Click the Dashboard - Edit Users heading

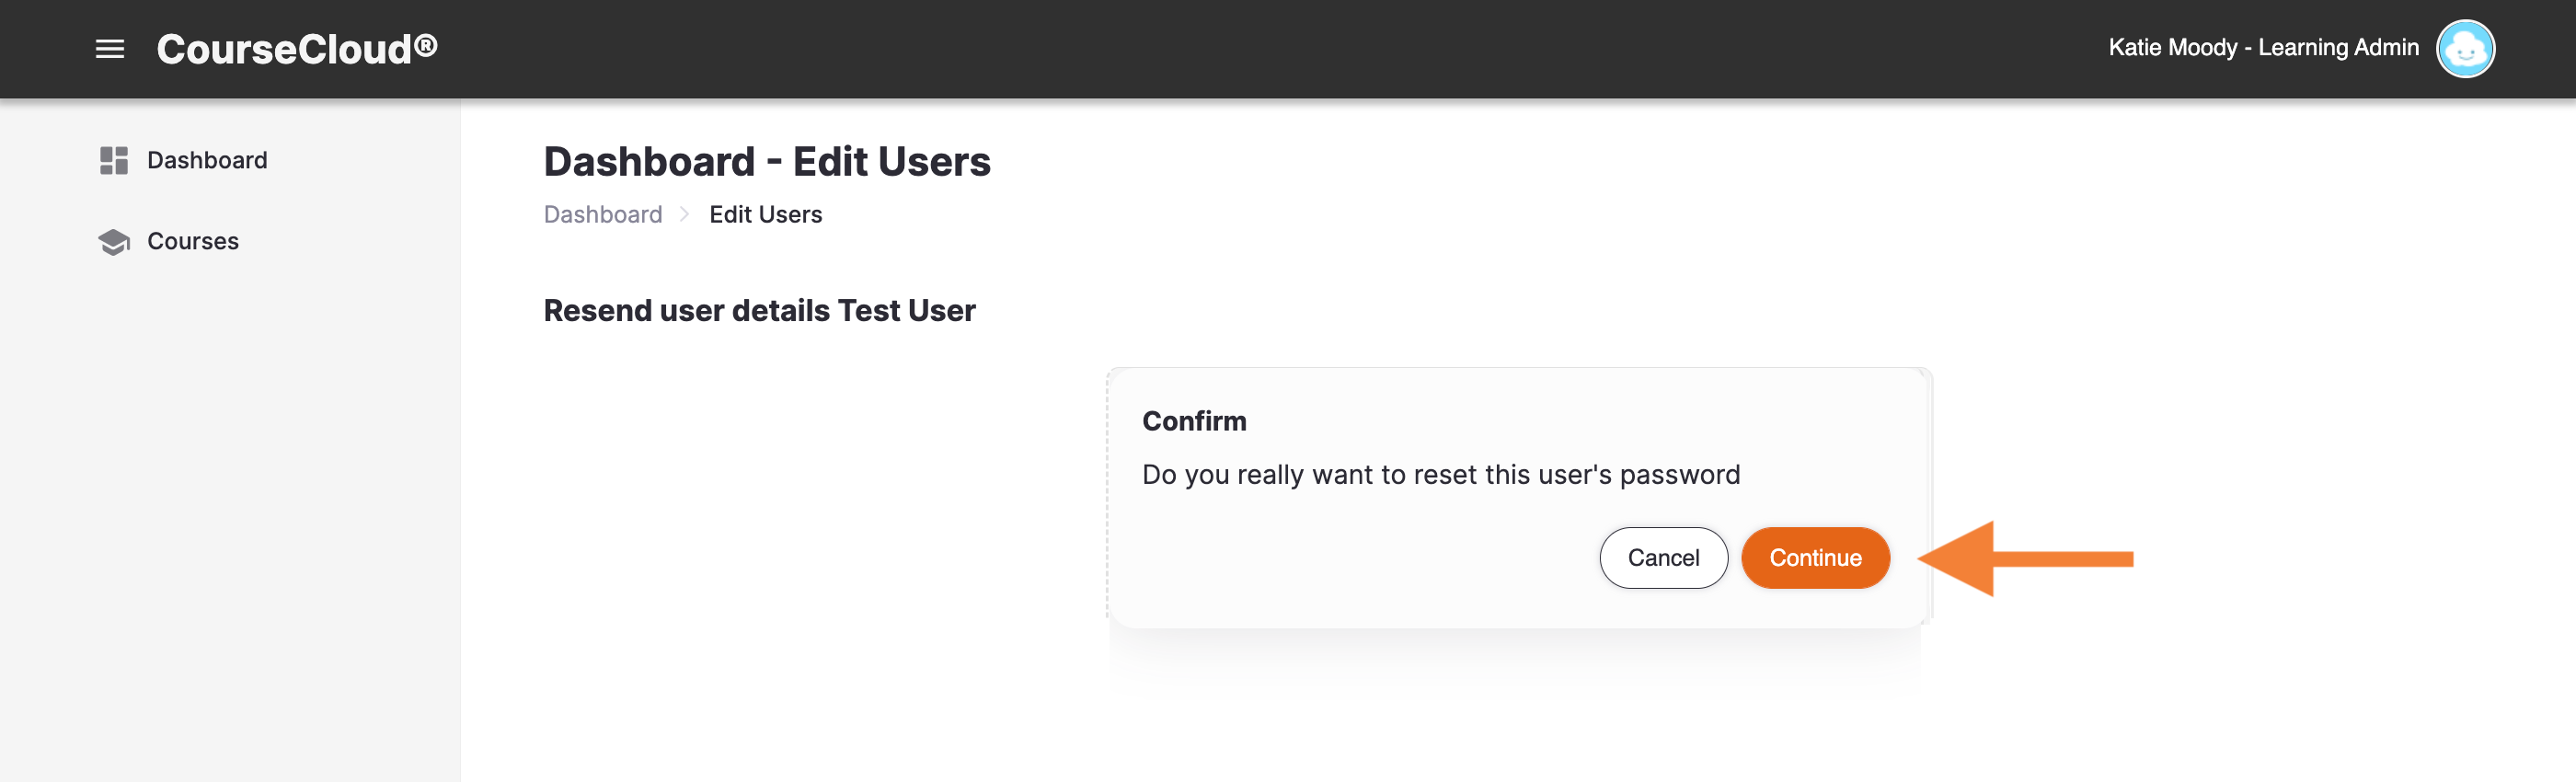coord(767,161)
